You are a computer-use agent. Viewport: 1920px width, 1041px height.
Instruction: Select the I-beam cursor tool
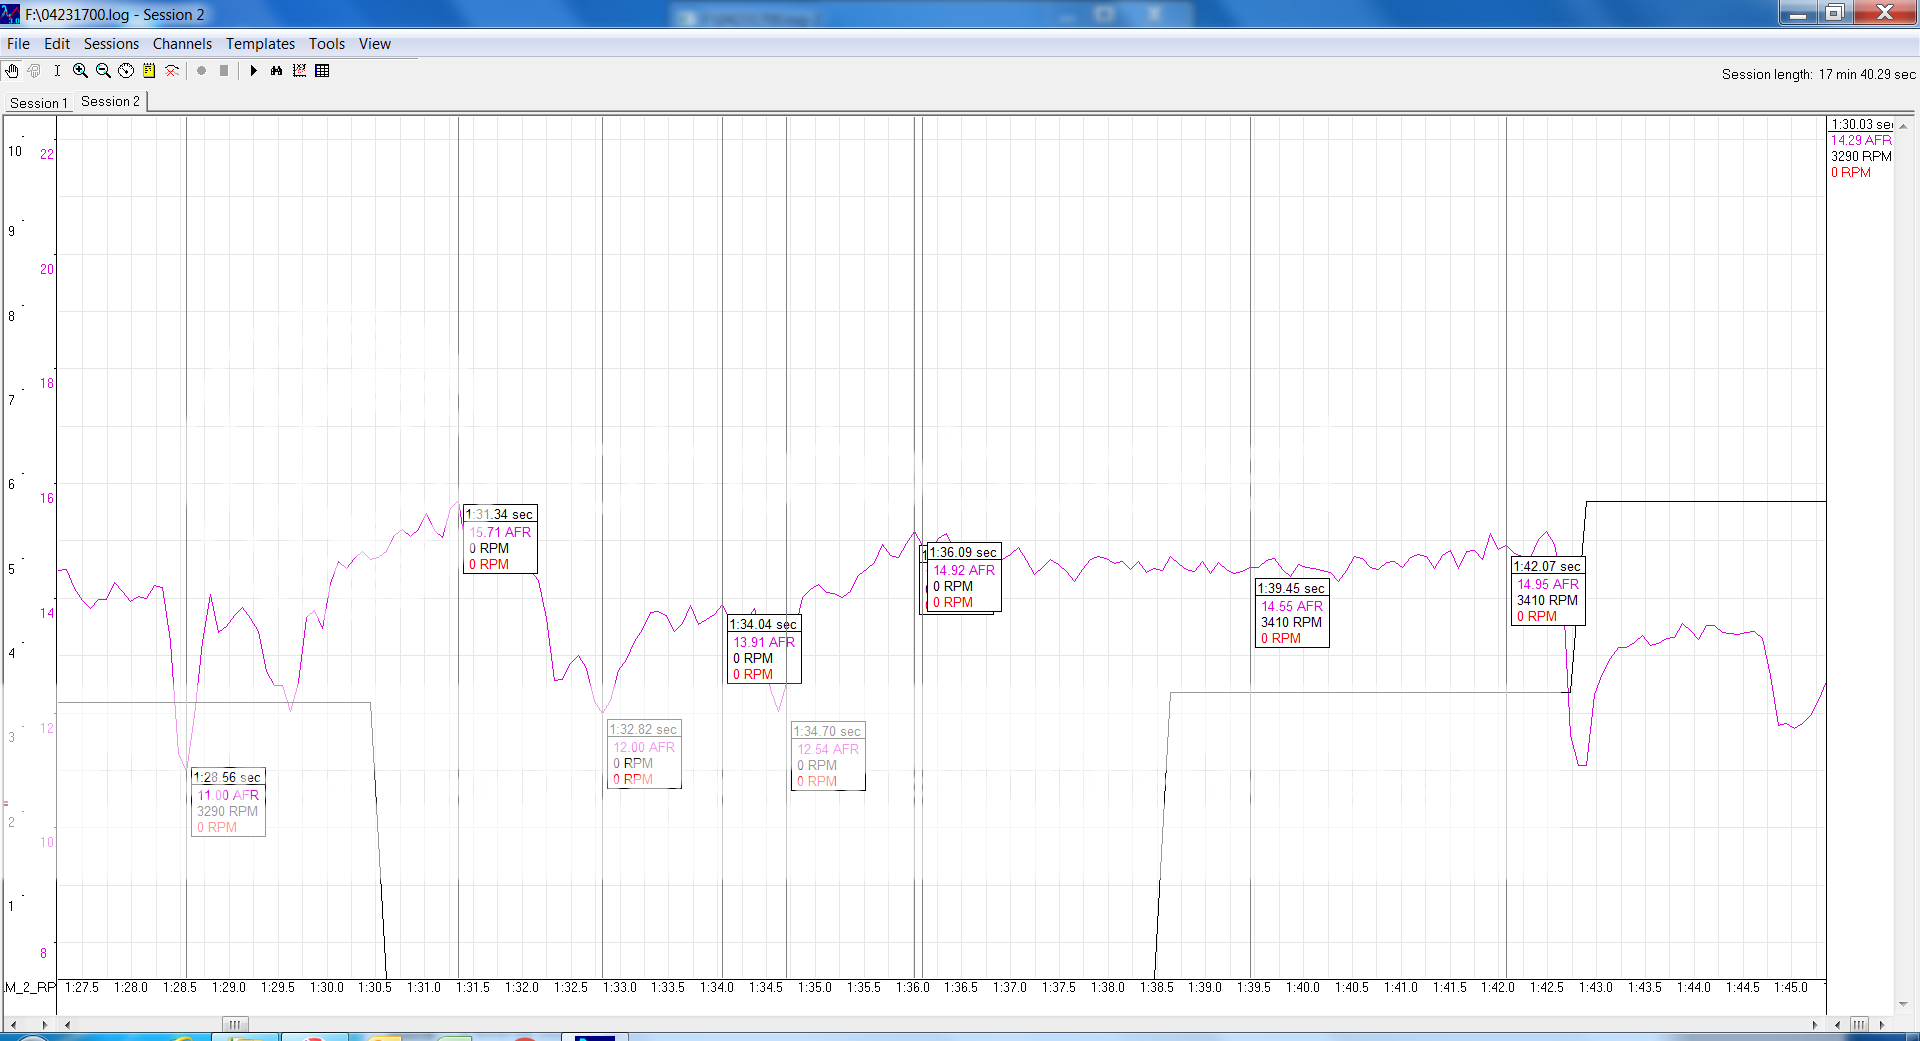pyautogui.click(x=57, y=71)
